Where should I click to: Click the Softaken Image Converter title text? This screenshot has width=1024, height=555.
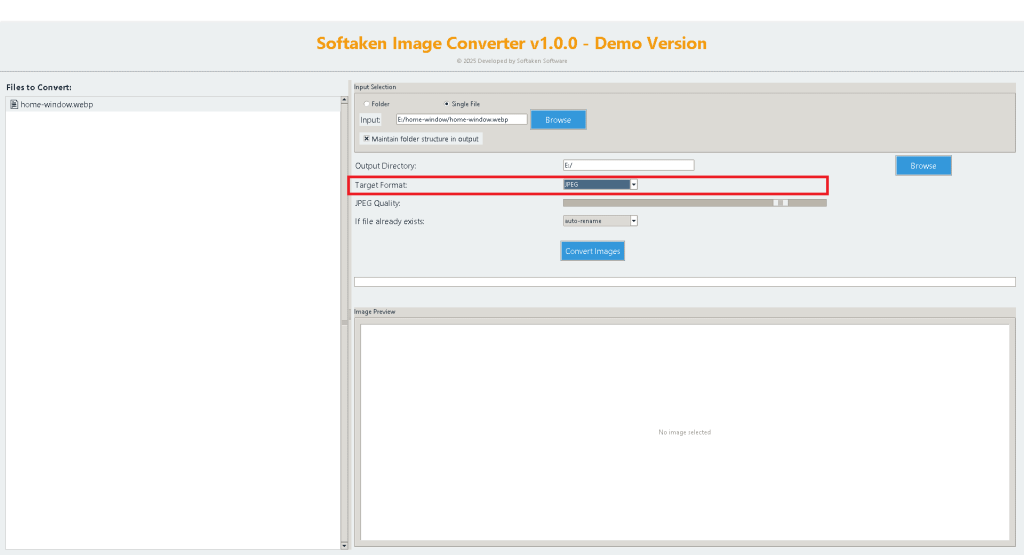coord(511,43)
